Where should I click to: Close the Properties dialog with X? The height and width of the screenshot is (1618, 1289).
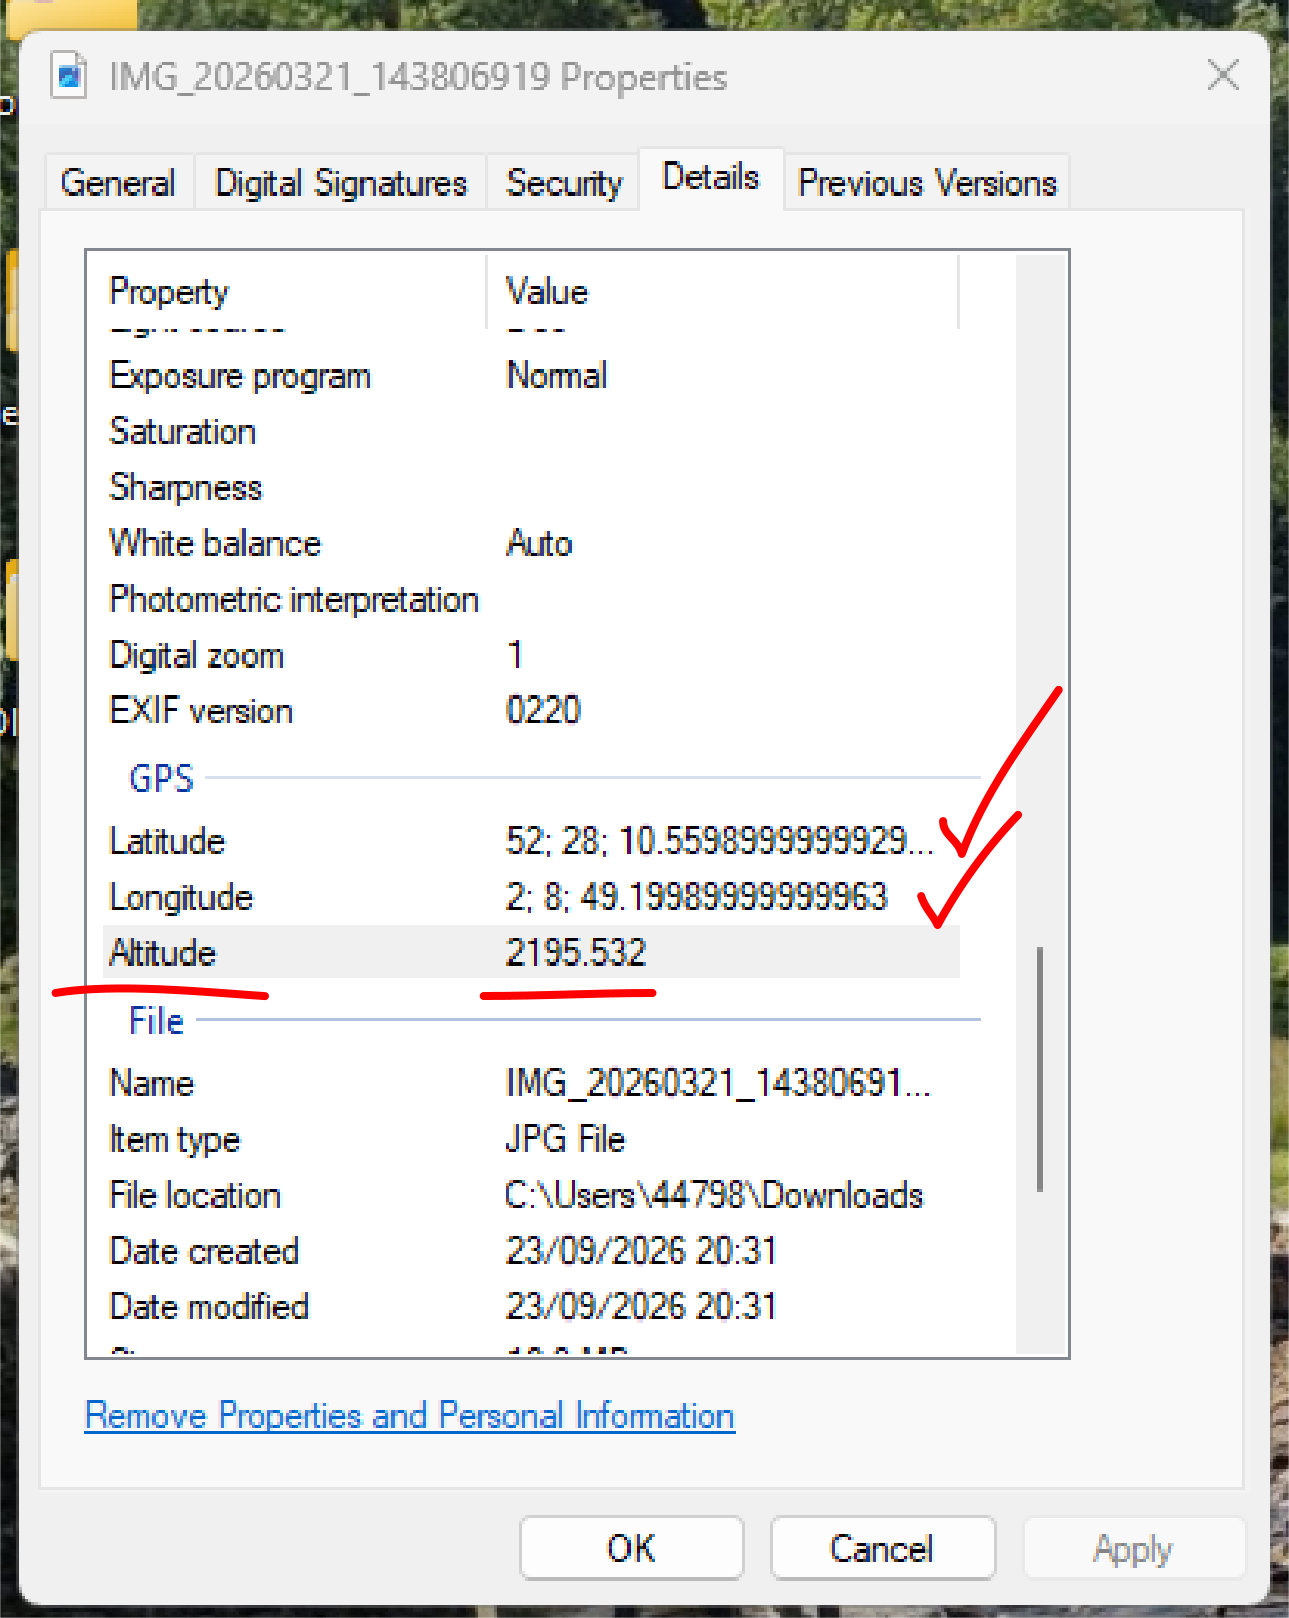pyautogui.click(x=1223, y=75)
